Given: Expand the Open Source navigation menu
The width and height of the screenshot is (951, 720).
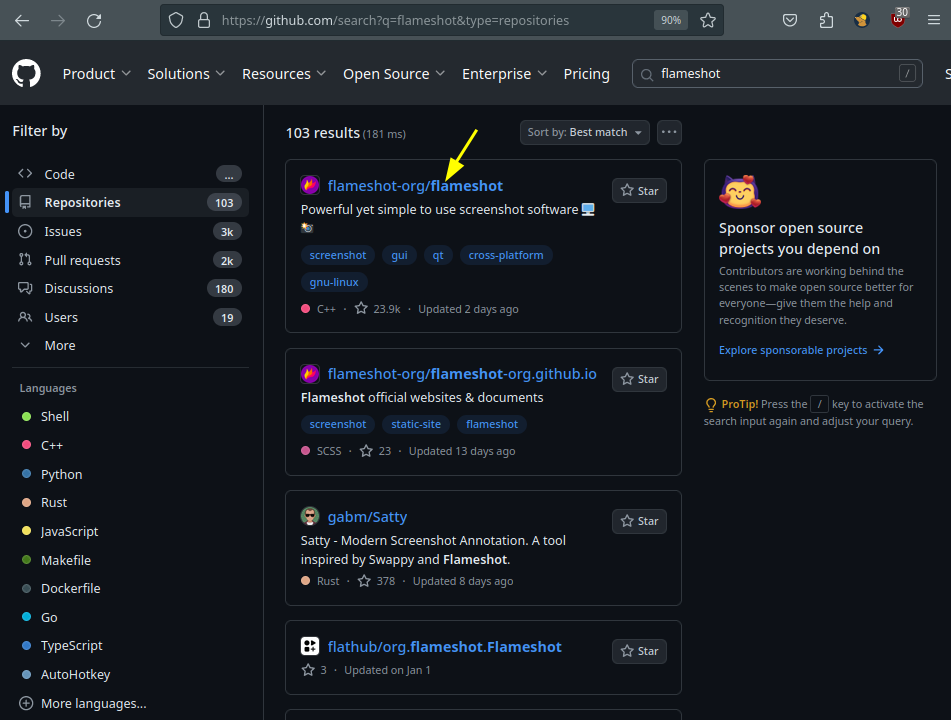Looking at the screenshot, I should click(394, 74).
